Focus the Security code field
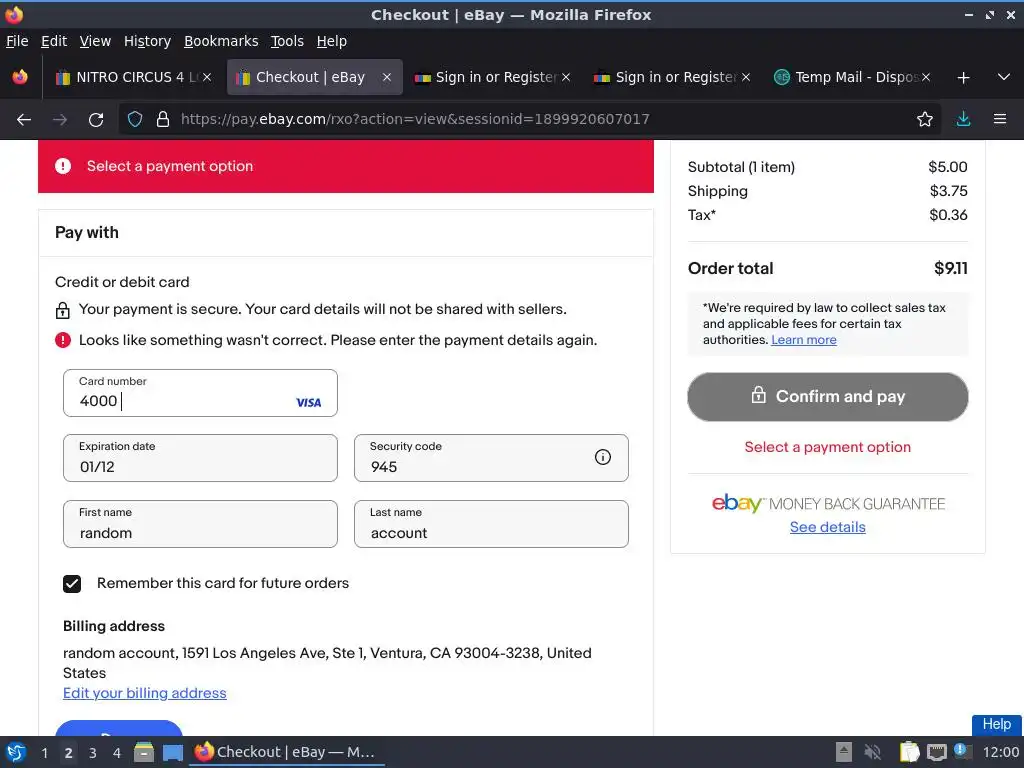The width and height of the screenshot is (1024, 768). pos(491,458)
